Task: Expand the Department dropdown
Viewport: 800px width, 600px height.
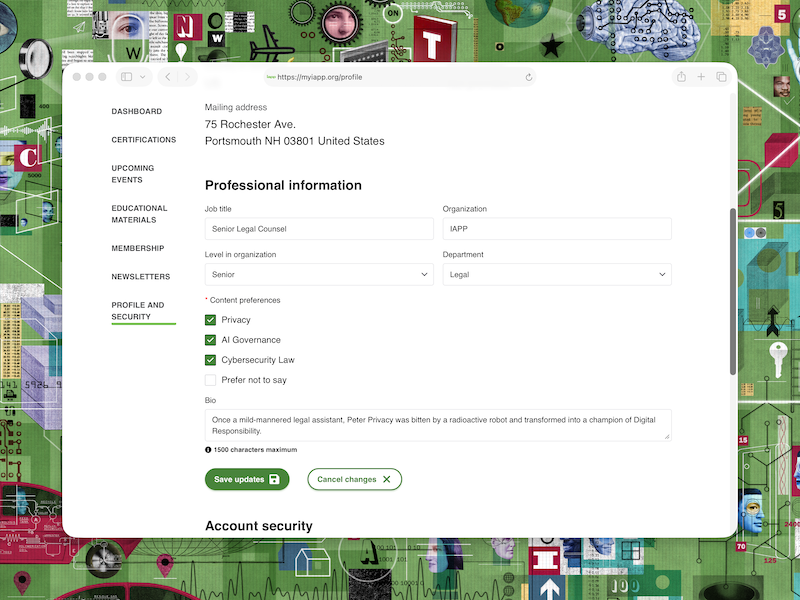Action: pyautogui.click(x=557, y=274)
